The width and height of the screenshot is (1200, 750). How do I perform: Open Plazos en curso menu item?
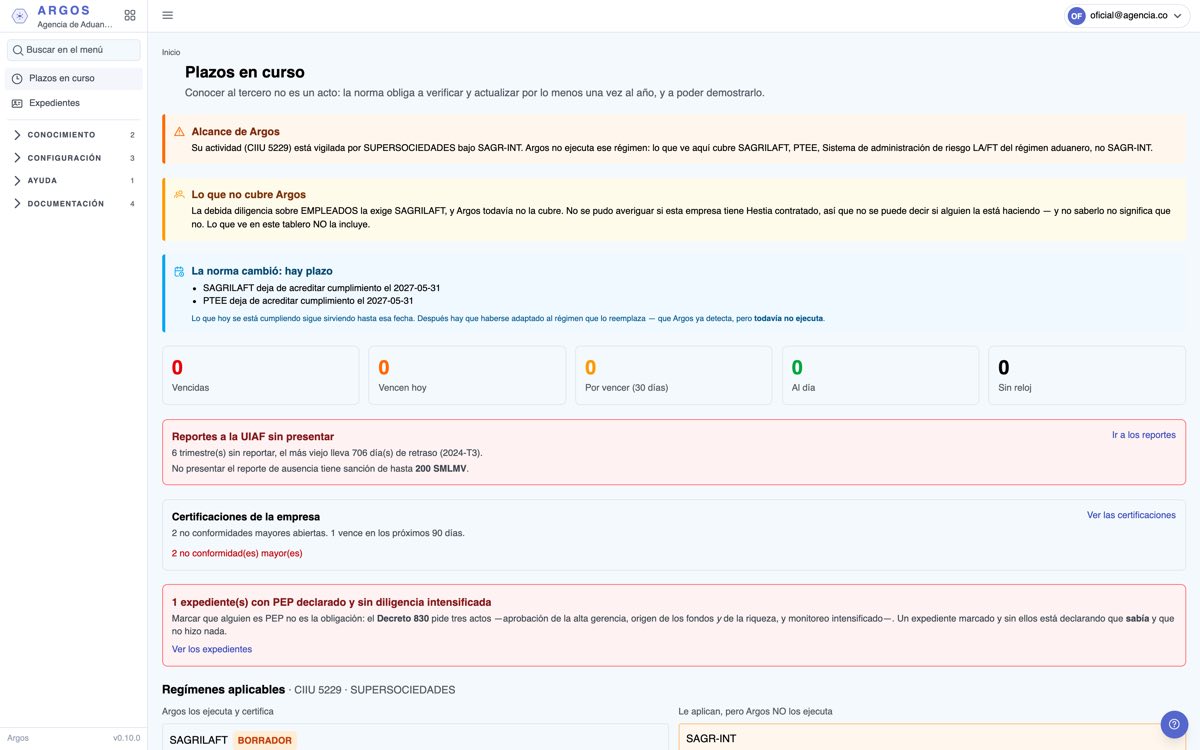(x=74, y=78)
